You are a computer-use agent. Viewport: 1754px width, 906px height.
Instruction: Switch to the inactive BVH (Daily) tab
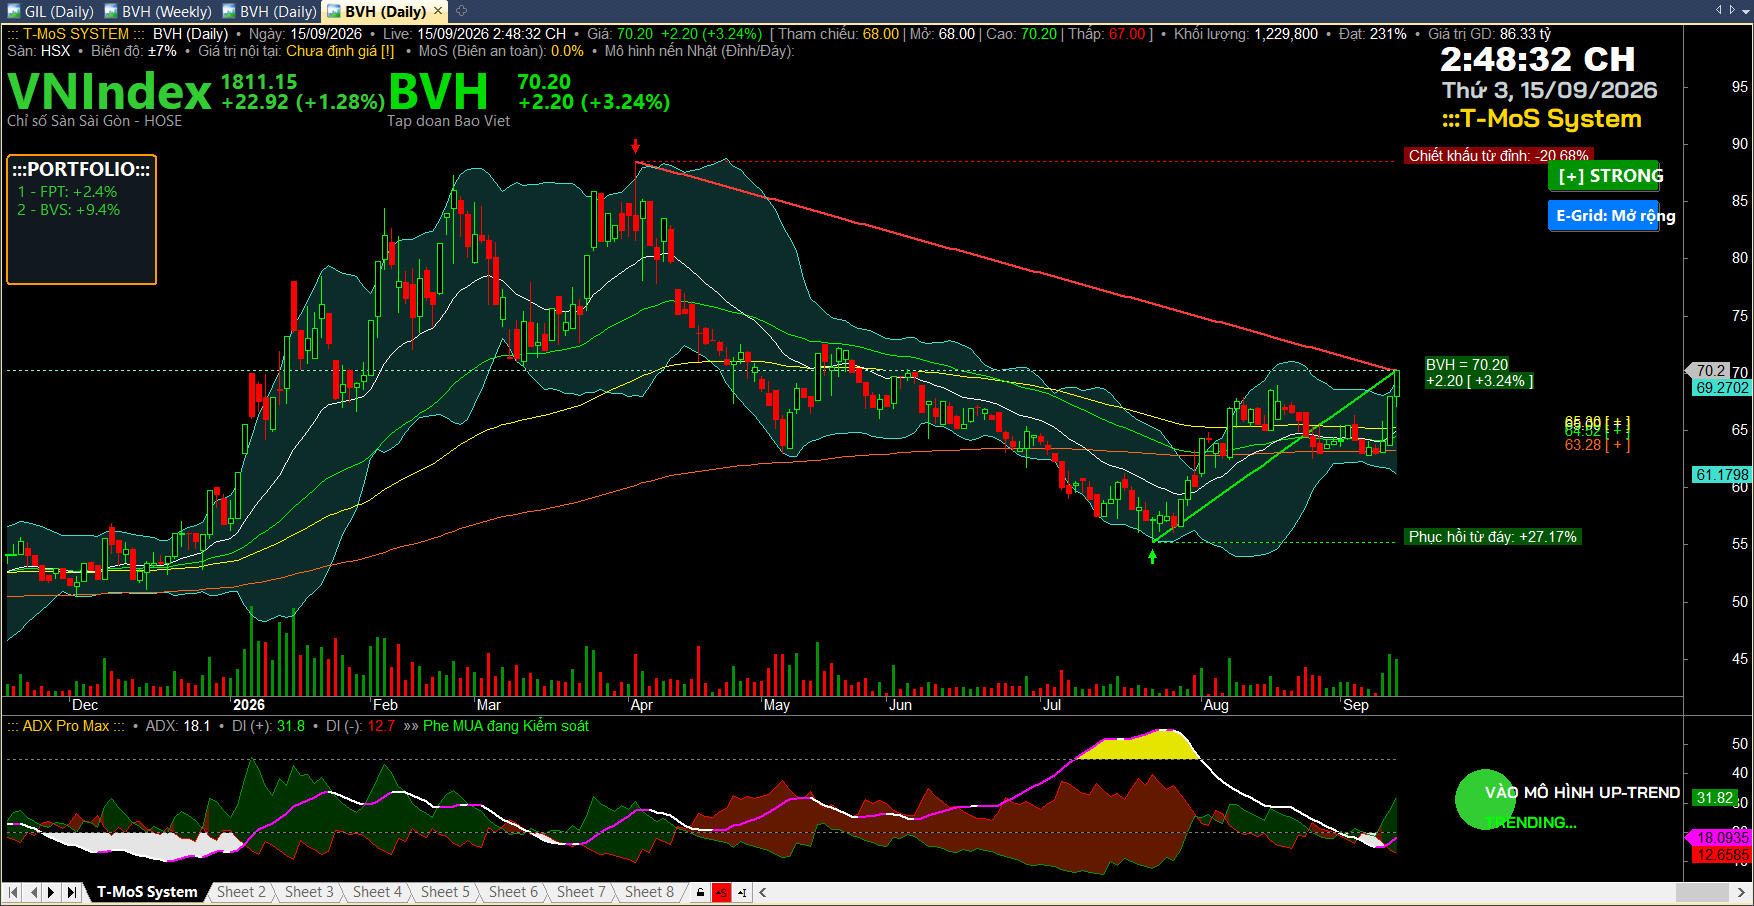pyautogui.click(x=269, y=12)
